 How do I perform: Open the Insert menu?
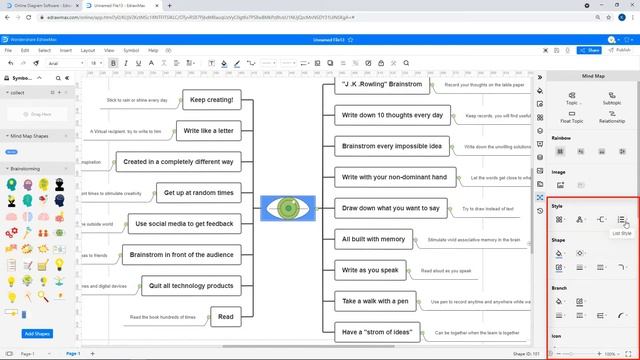click(x=66, y=50)
